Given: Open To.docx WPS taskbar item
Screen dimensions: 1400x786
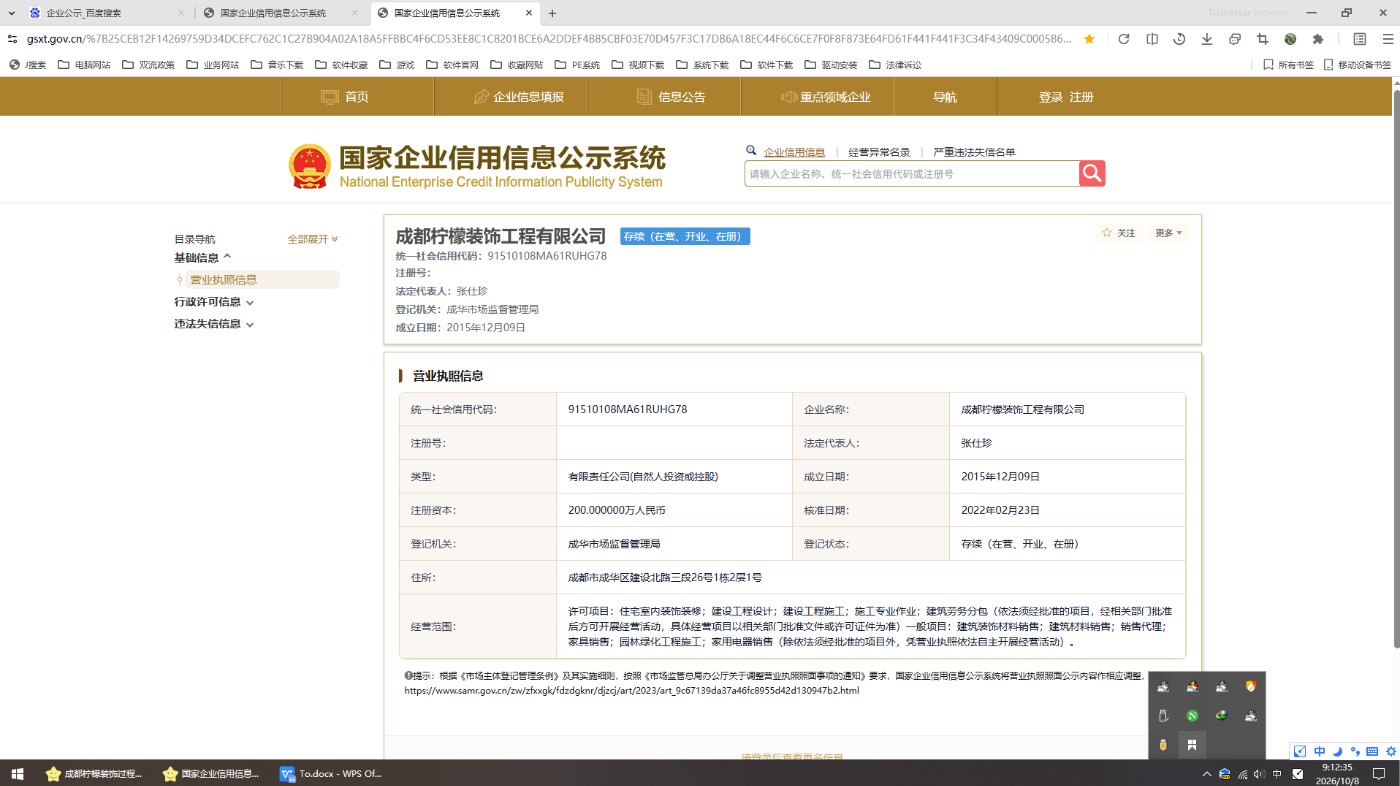Looking at the screenshot, I should point(332,774).
